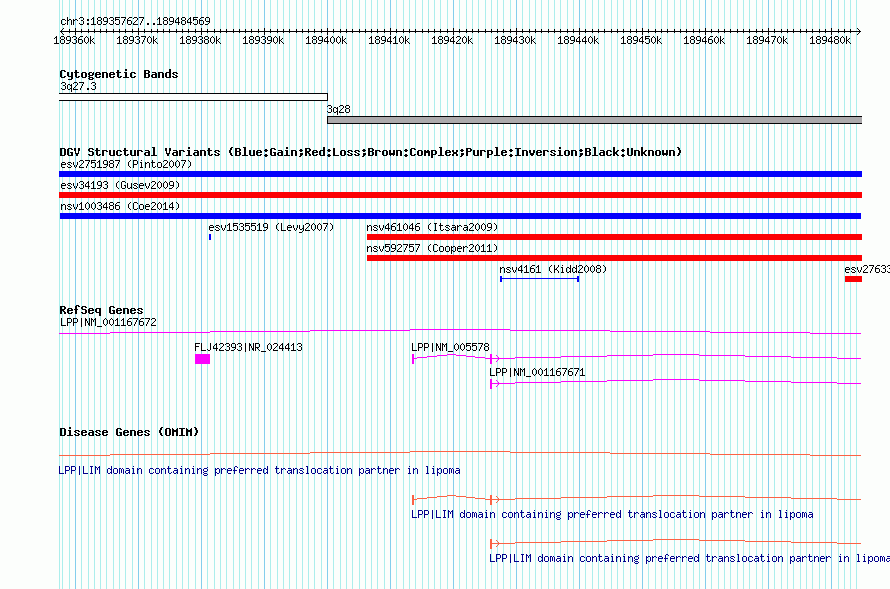Image resolution: width=890 pixels, height=589 pixels.
Task: Click the esv2751987 (Pinto2007) blue gain bar
Action: (x=460, y=174)
